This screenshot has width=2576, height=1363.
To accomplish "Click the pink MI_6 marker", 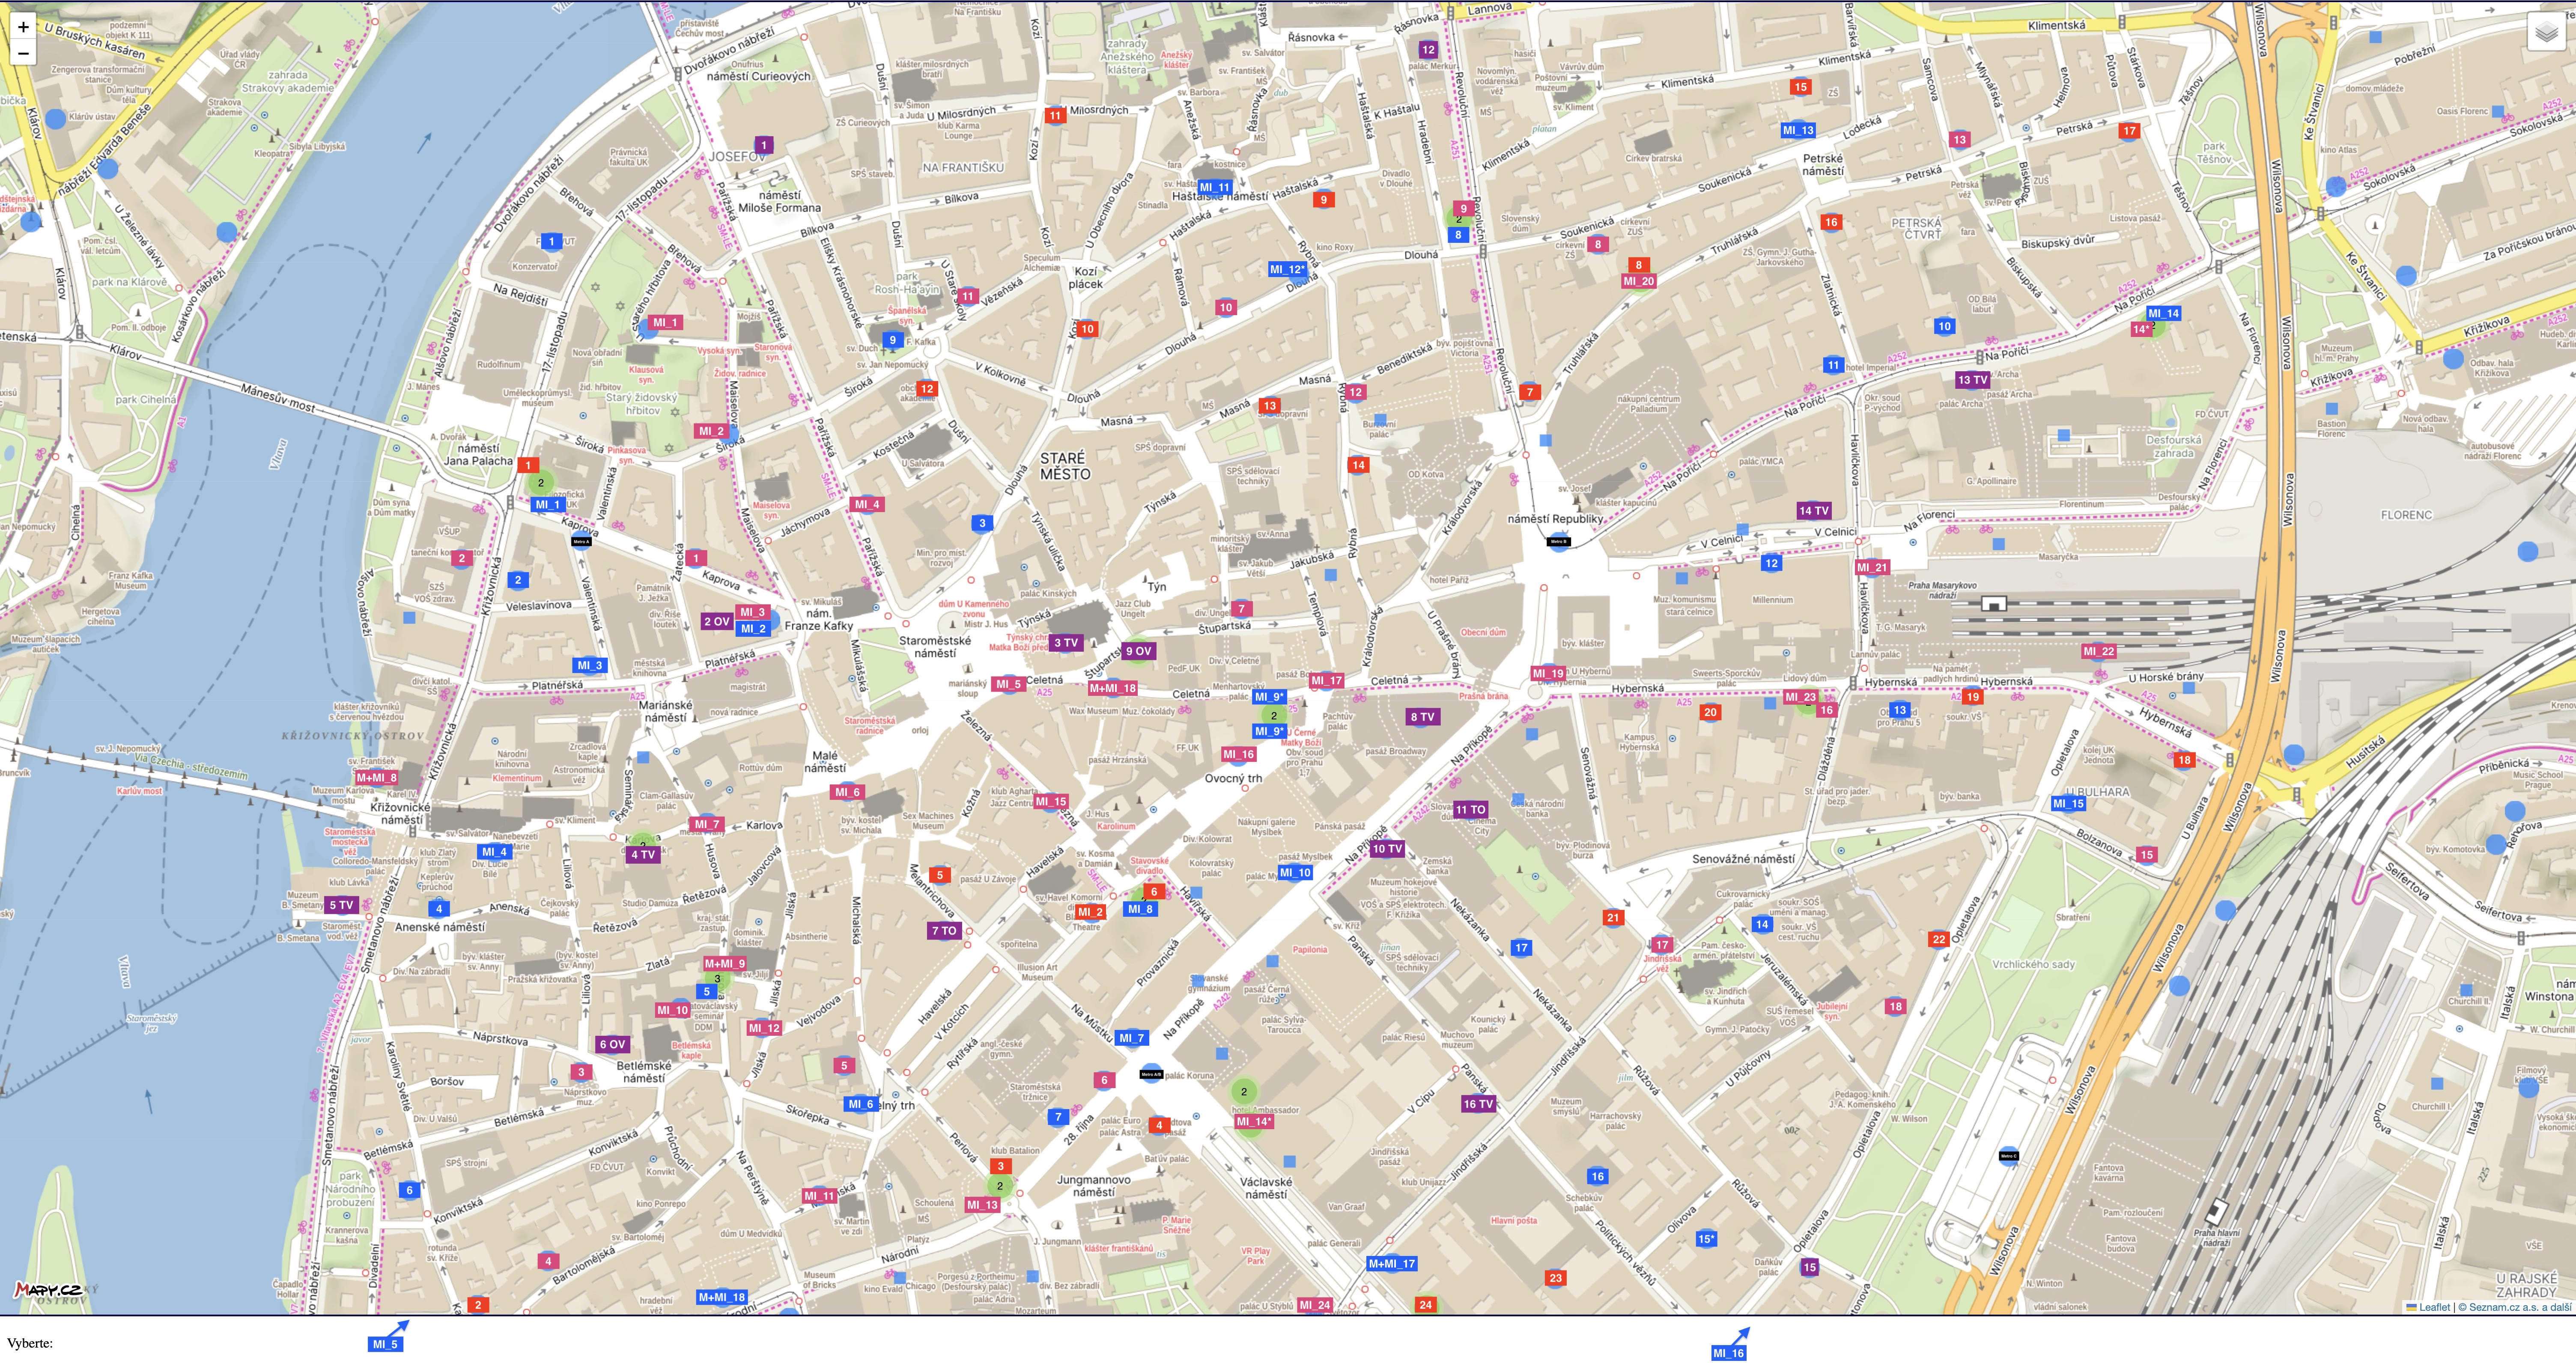I will click(x=847, y=792).
